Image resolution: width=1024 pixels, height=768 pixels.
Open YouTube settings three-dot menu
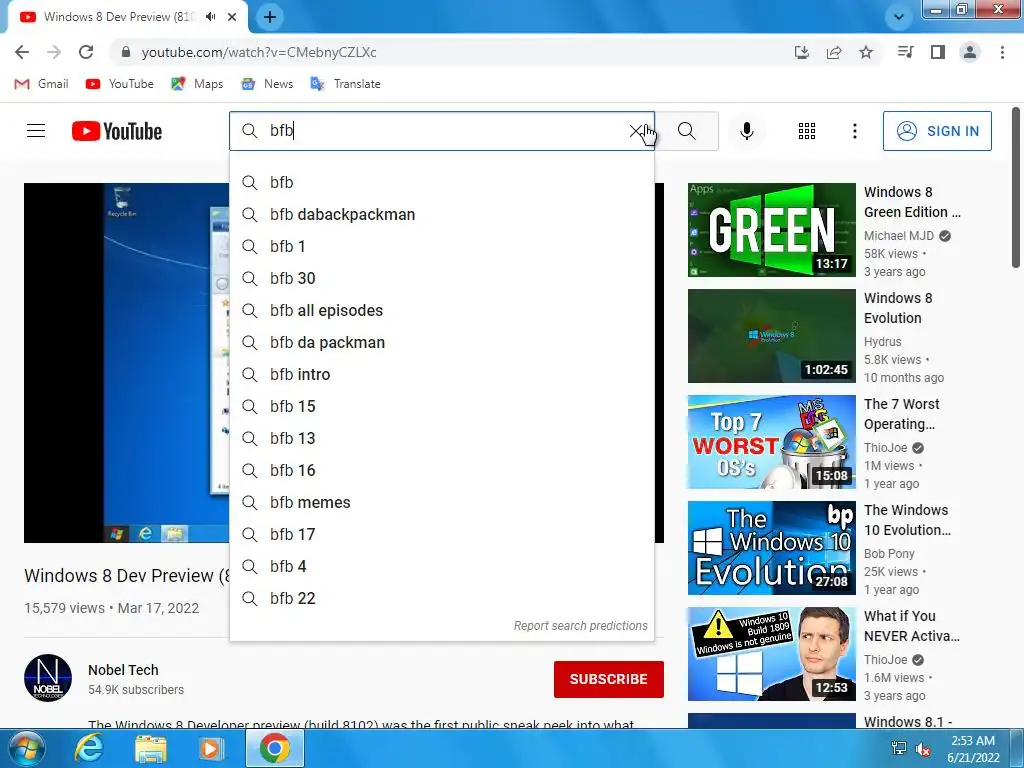[x=854, y=131]
